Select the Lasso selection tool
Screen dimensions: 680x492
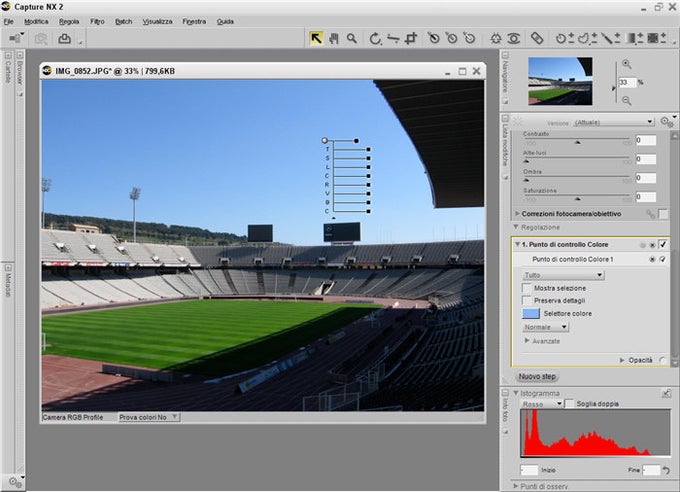pos(587,39)
